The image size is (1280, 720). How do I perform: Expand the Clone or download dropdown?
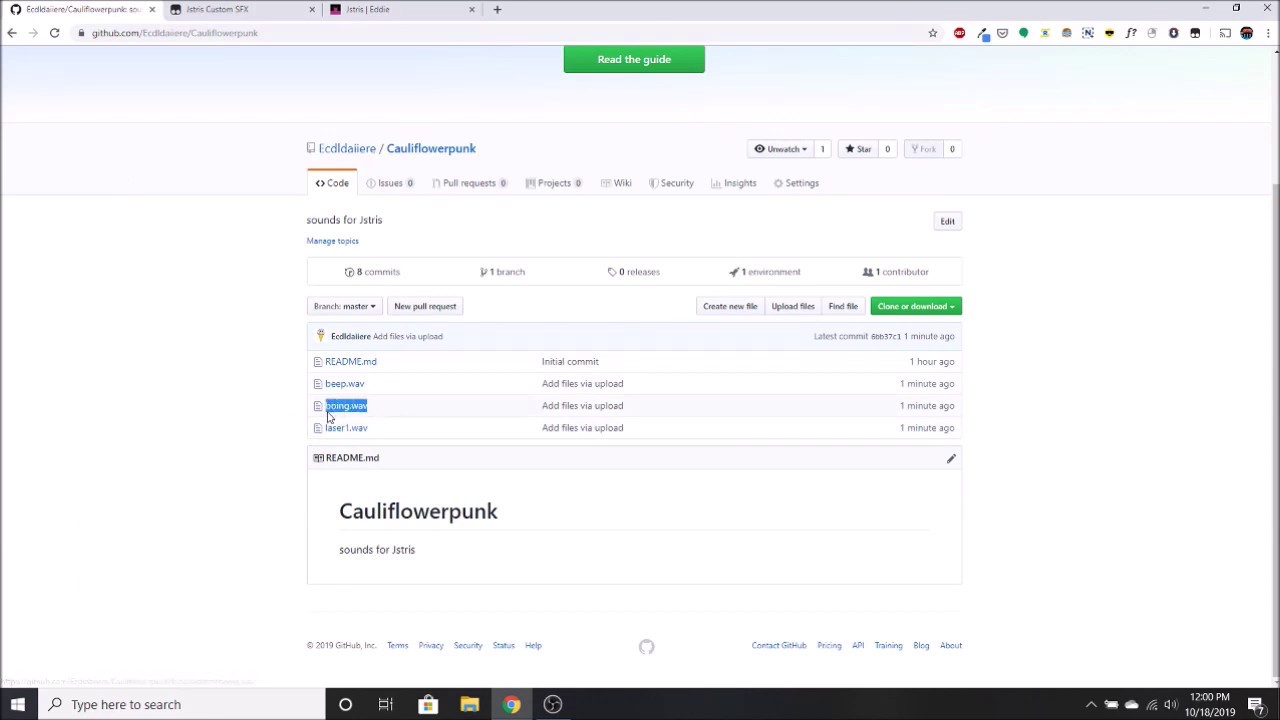[916, 306]
